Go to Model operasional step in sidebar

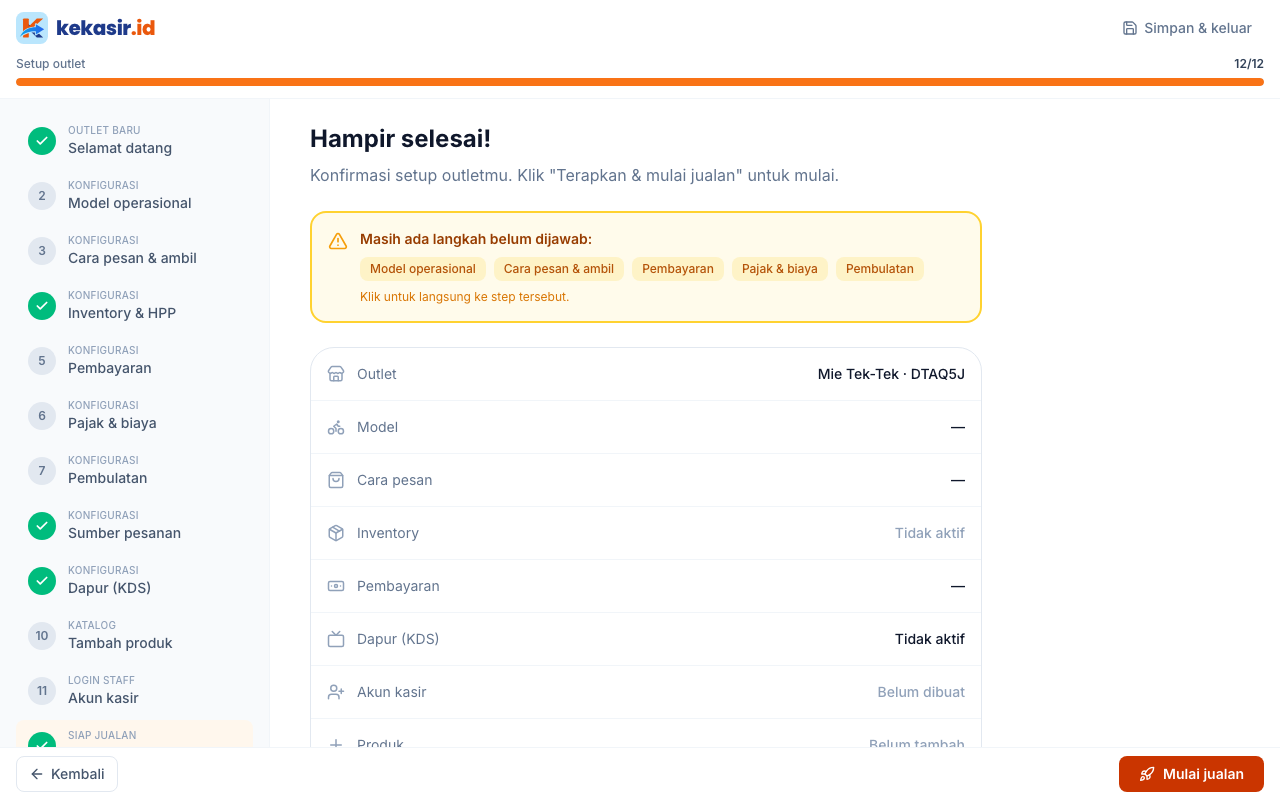pyautogui.click(x=134, y=196)
